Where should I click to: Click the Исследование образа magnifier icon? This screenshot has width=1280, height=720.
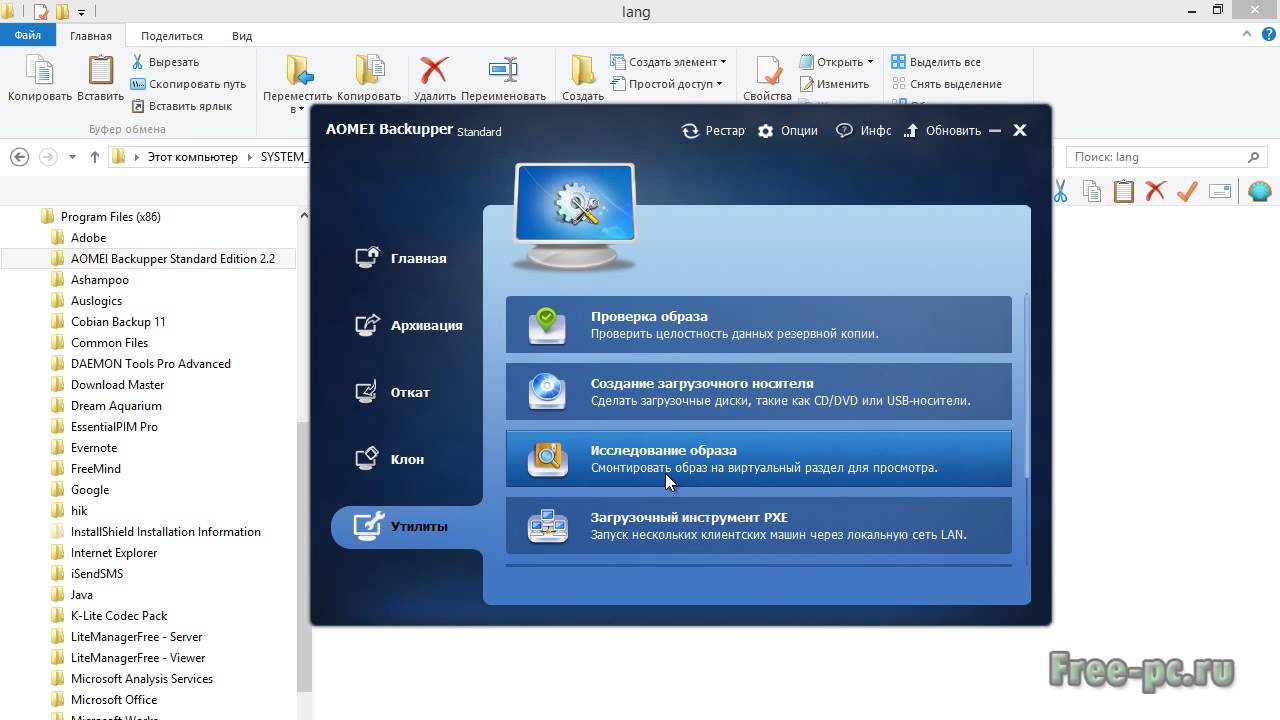[x=547, y=458]
